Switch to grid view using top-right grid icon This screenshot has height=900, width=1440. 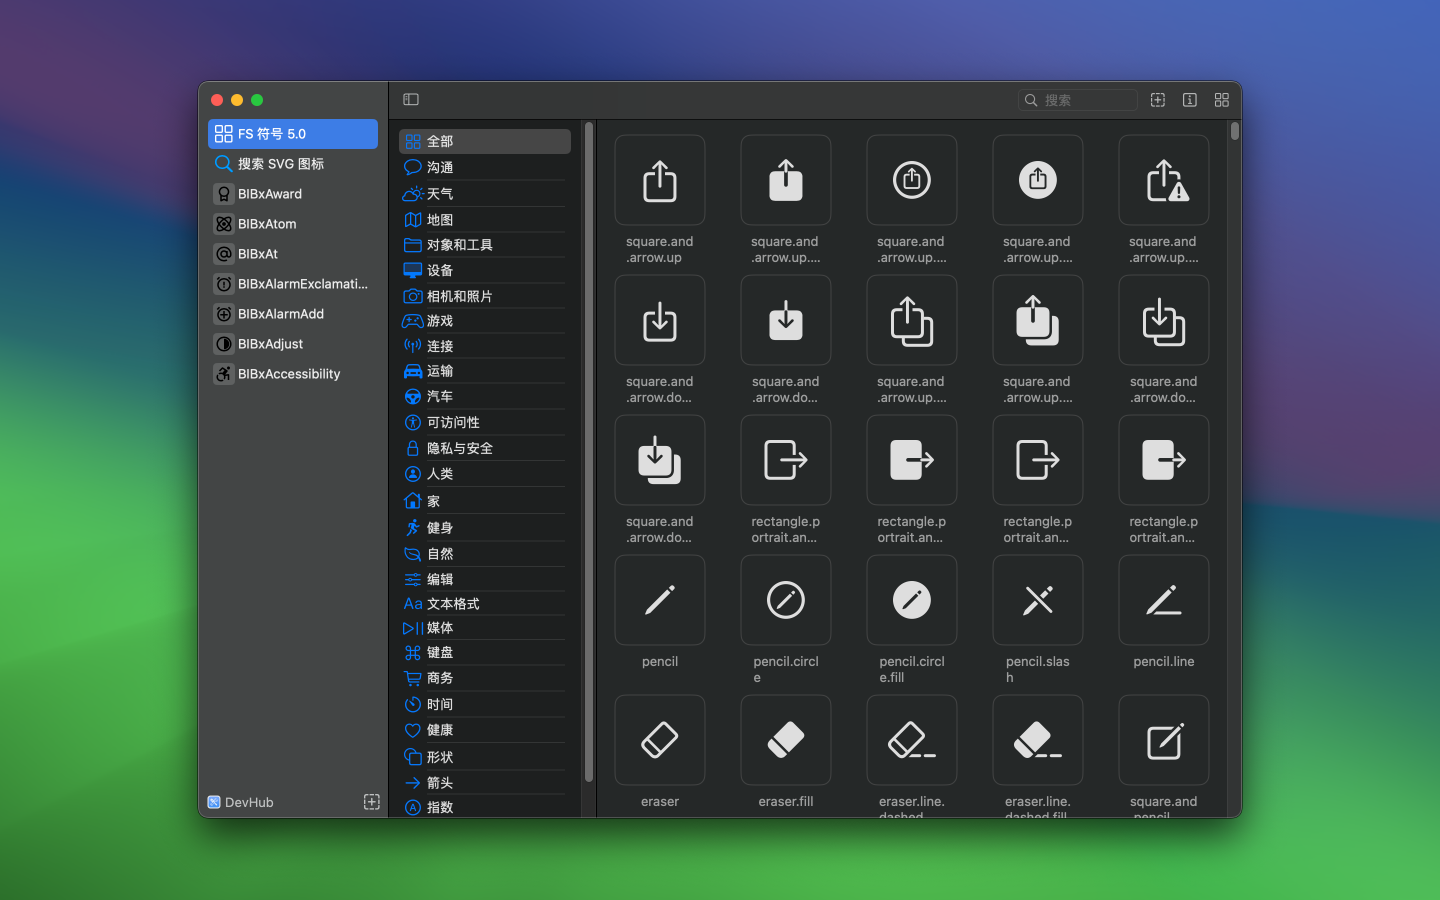click(1222, 100)
